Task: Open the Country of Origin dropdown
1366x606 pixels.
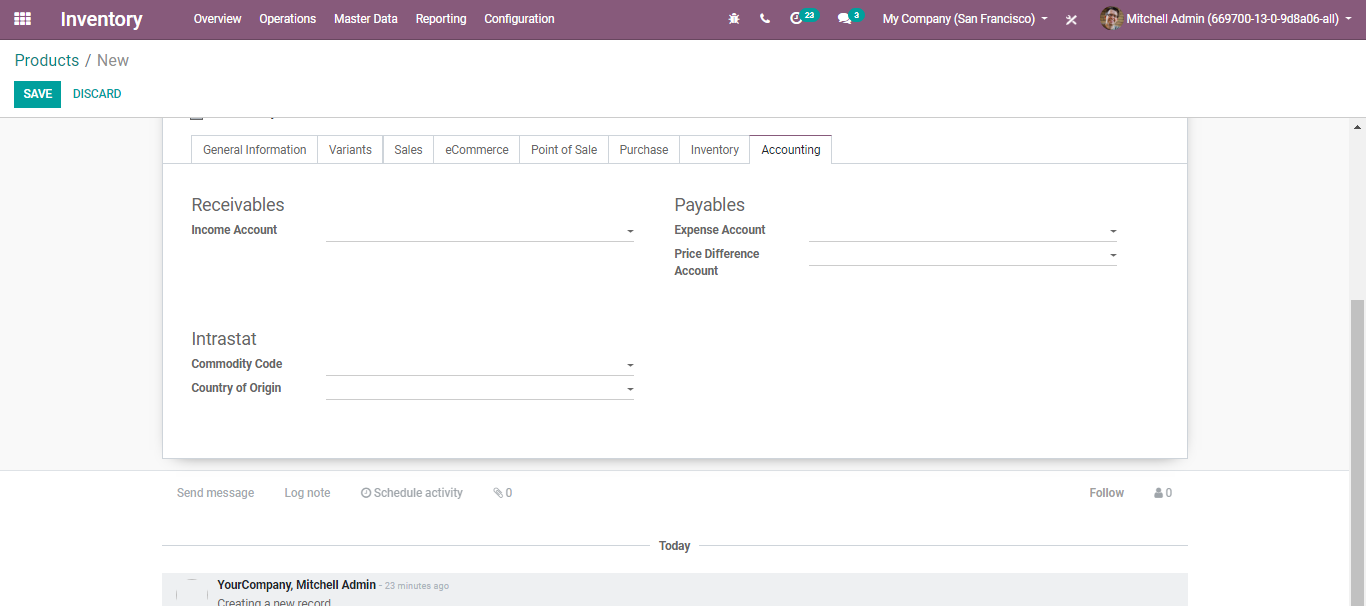Action: (x=630, y=389)
